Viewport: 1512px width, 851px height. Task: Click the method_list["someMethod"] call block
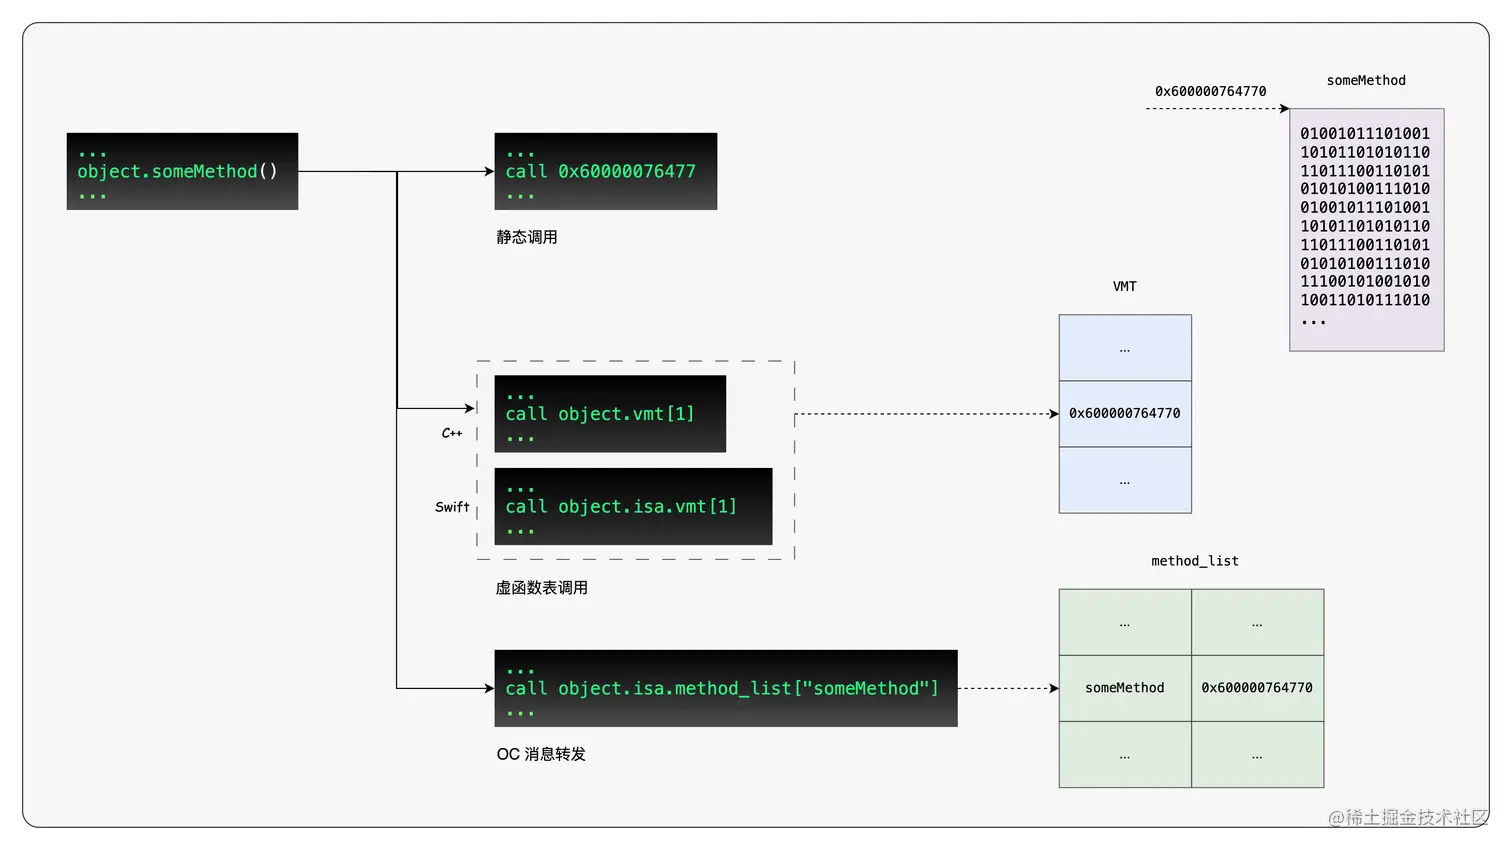pyautogui.click(x=726, y=688)
